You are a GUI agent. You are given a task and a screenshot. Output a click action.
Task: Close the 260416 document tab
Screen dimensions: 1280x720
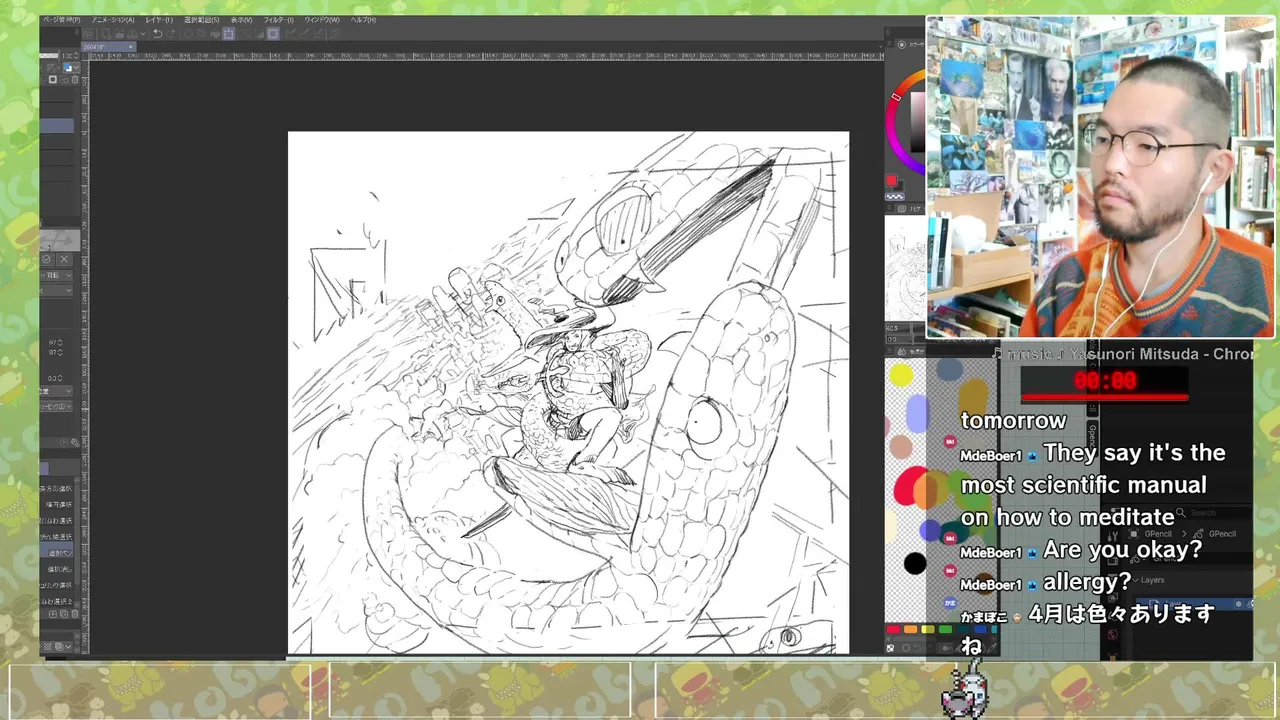click(x=130, y=46)
